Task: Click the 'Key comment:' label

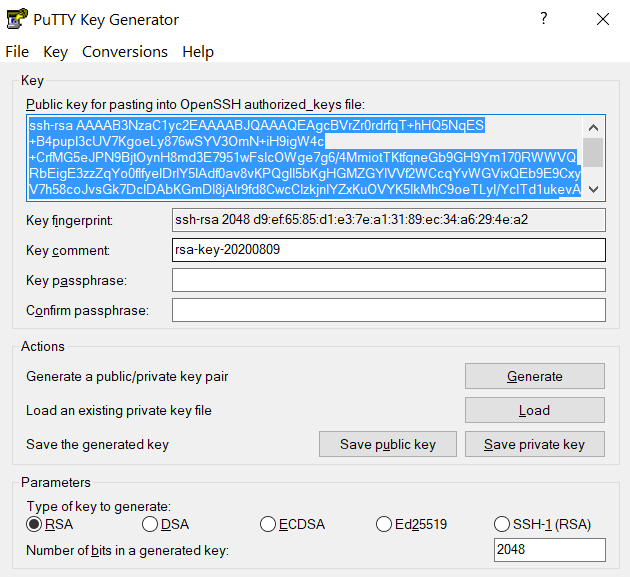Action: click(x=68, y=250)
